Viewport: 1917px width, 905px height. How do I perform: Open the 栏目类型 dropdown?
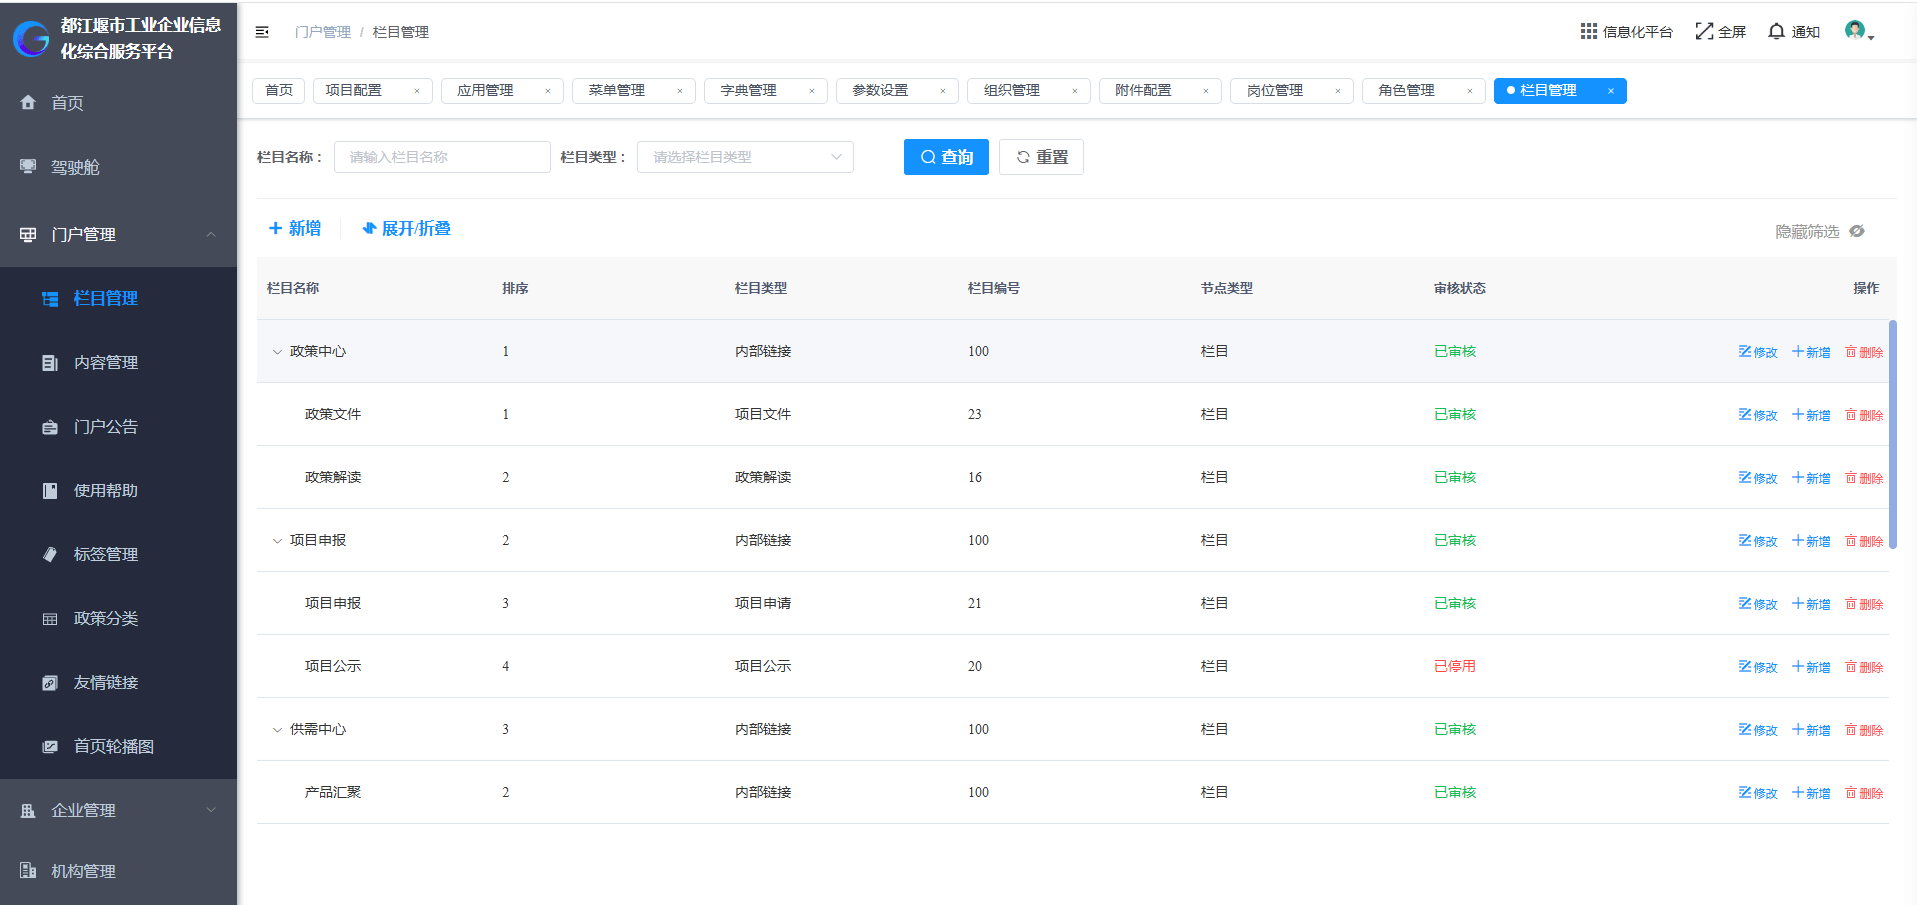click(x=745, y=157)
